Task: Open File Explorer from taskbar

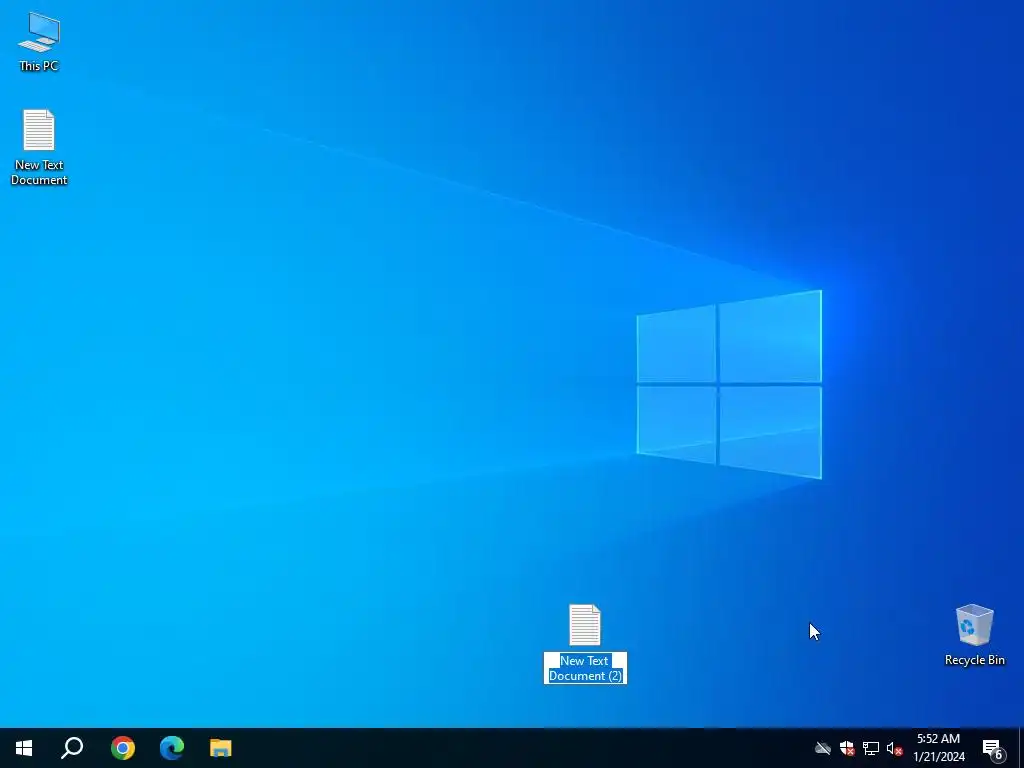Action: tap(221, 748)
